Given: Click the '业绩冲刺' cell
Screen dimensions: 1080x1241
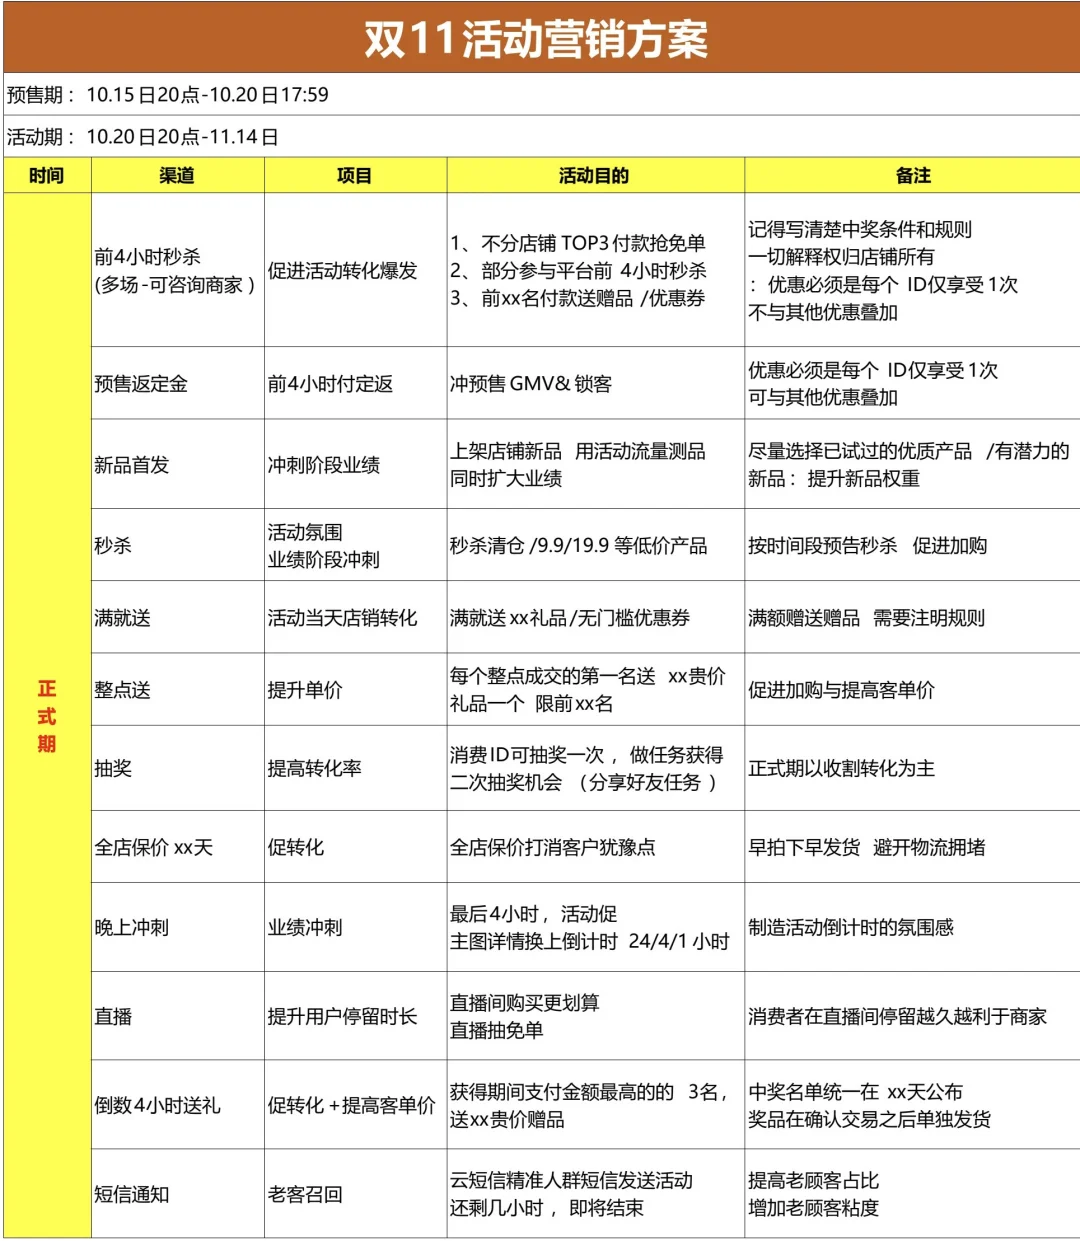Looking at the screenshot, I should [x=355, y=927].
